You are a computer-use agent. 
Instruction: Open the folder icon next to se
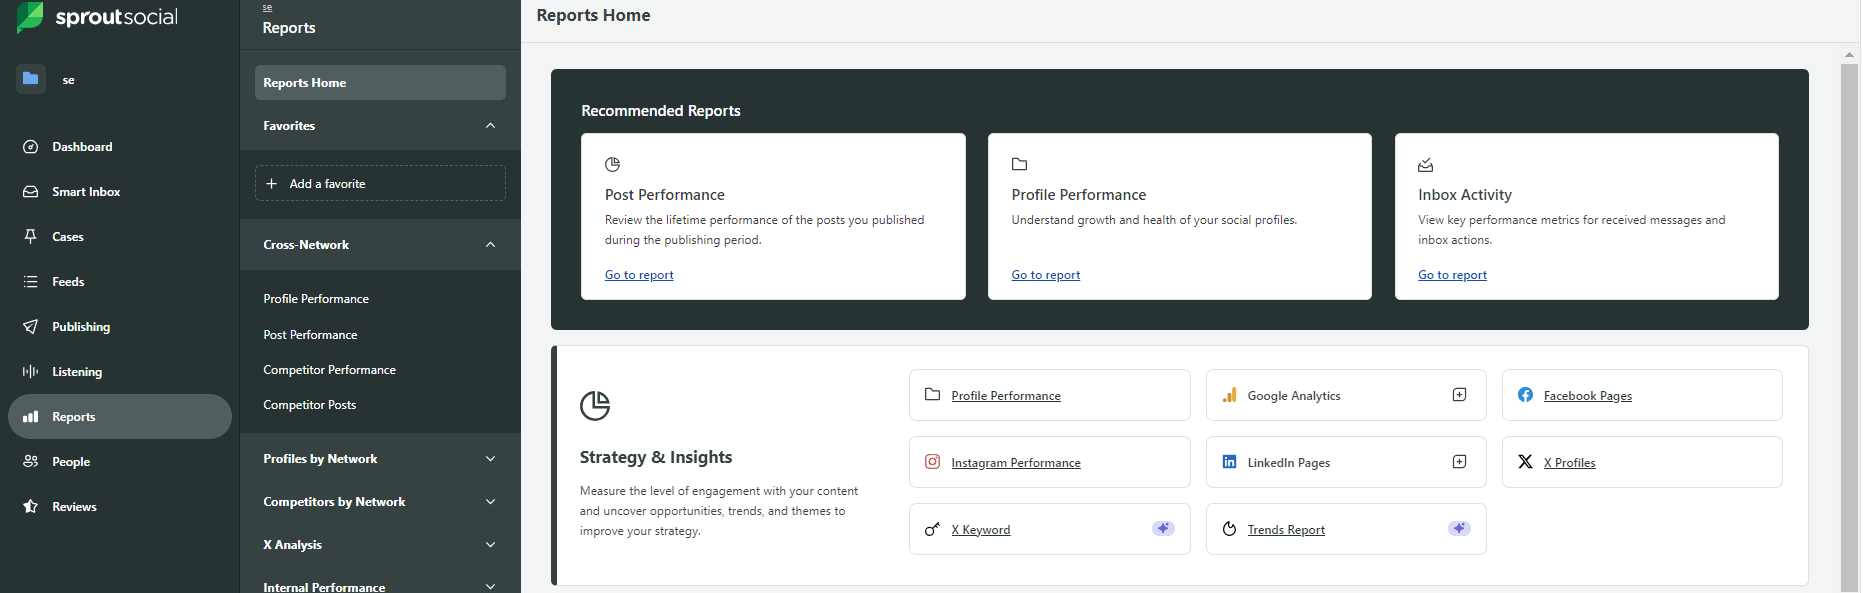click(31, 79)
